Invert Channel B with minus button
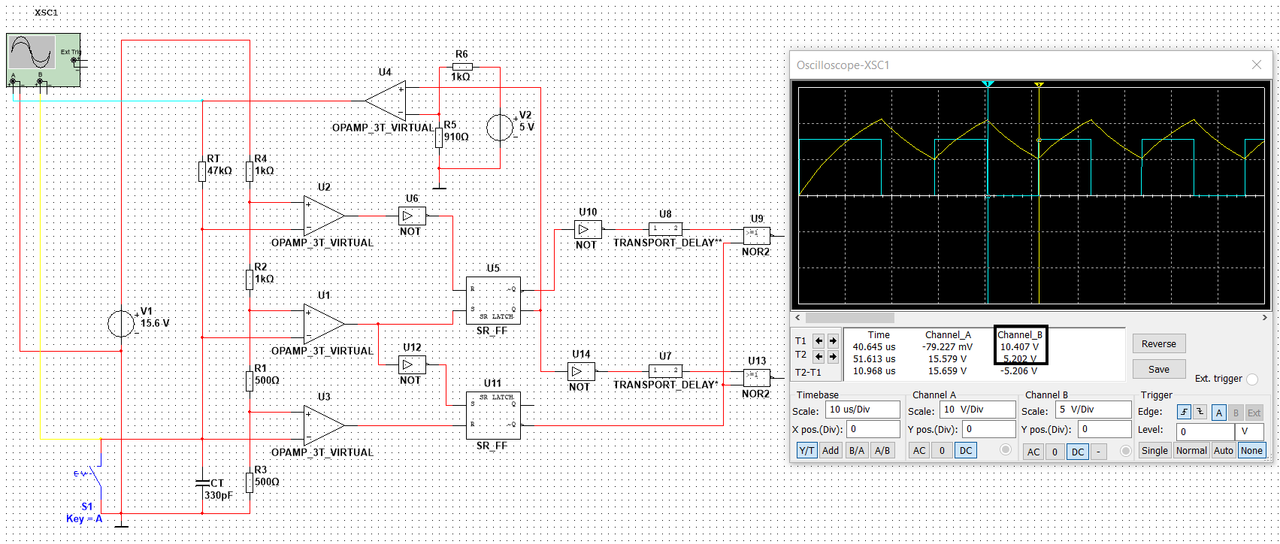 1099,451
